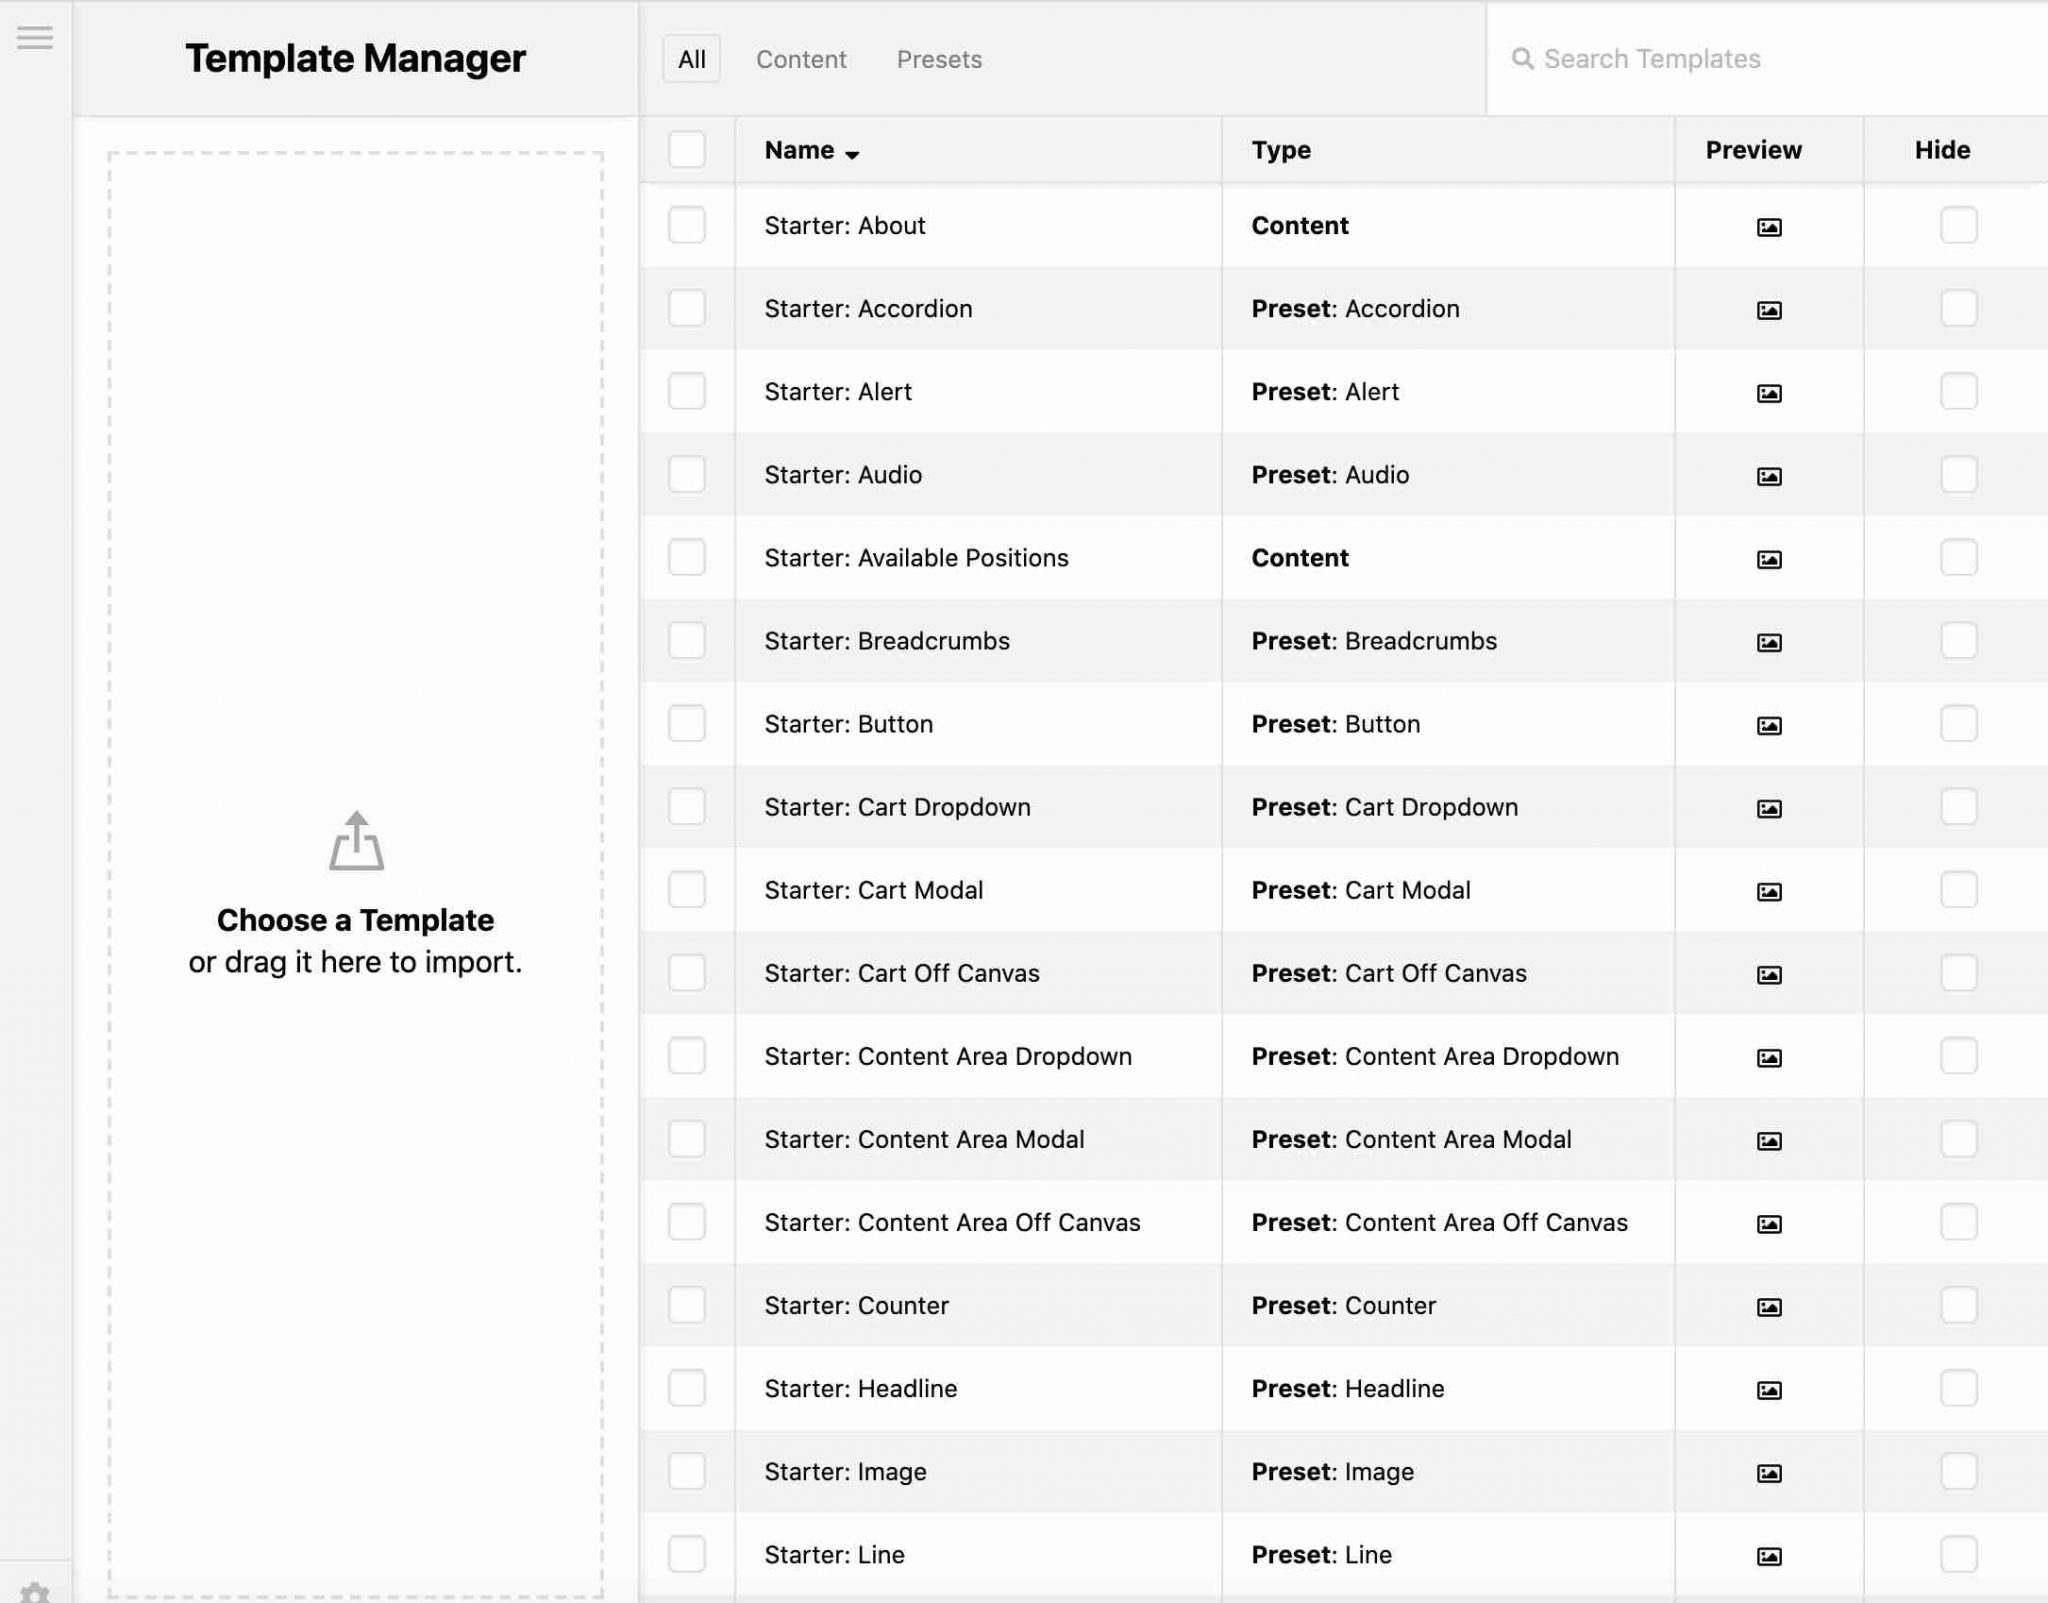2048x1603 pixels.
Task: Preview the Starter: About template
Action: coord(1768,226)
